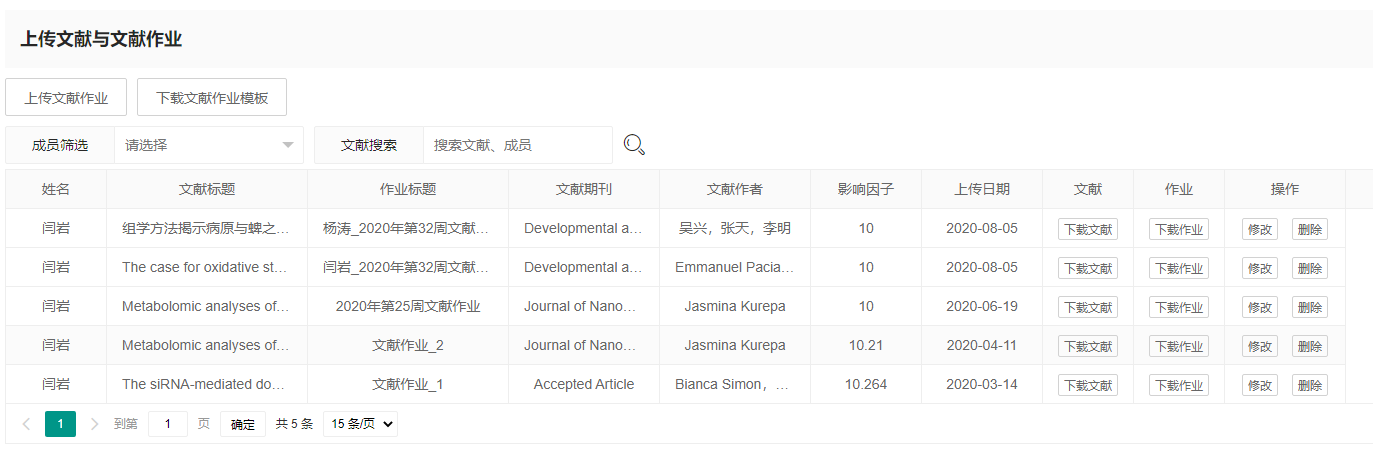The height and width of the screenshot is (459, 1373).
Task: Click the 文献期刊 column header
Action: 584,189
